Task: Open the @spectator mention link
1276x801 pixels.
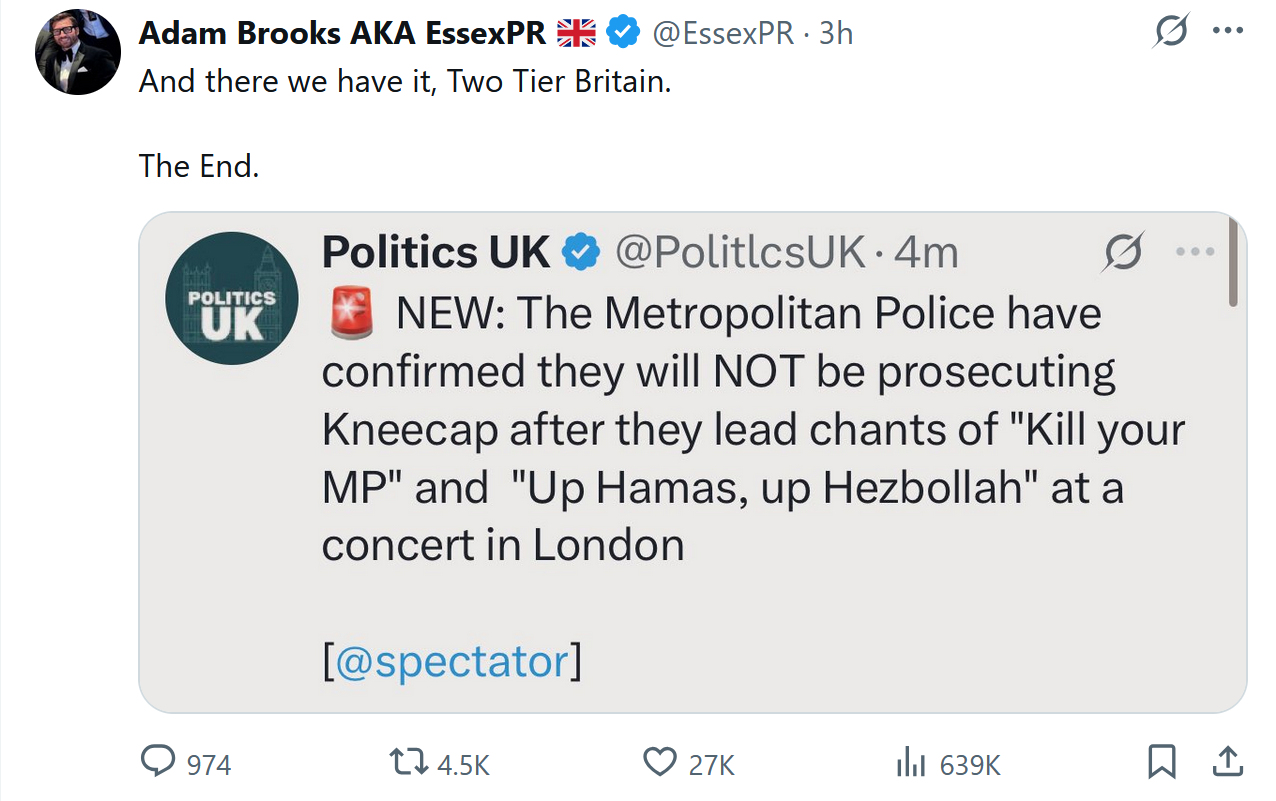Action: pos(452,662)
